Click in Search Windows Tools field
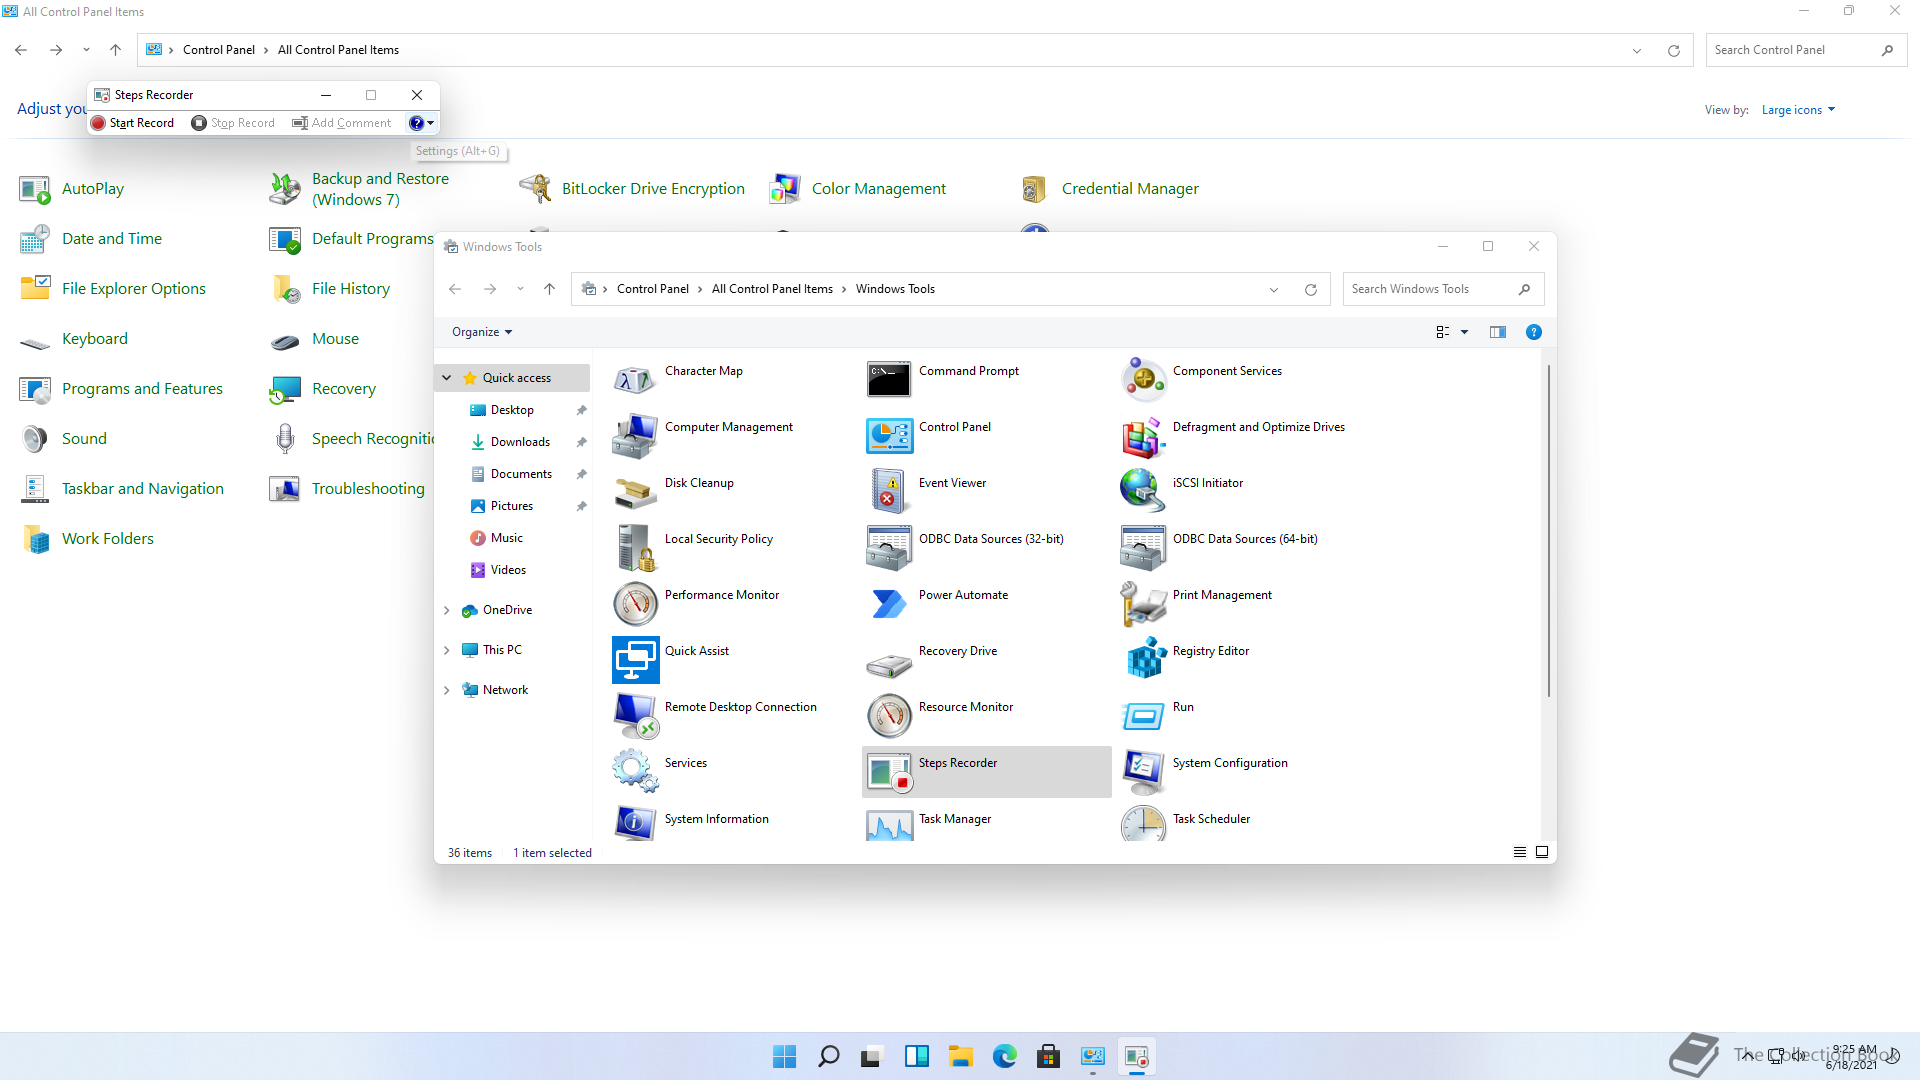 tap(1444, 289)
